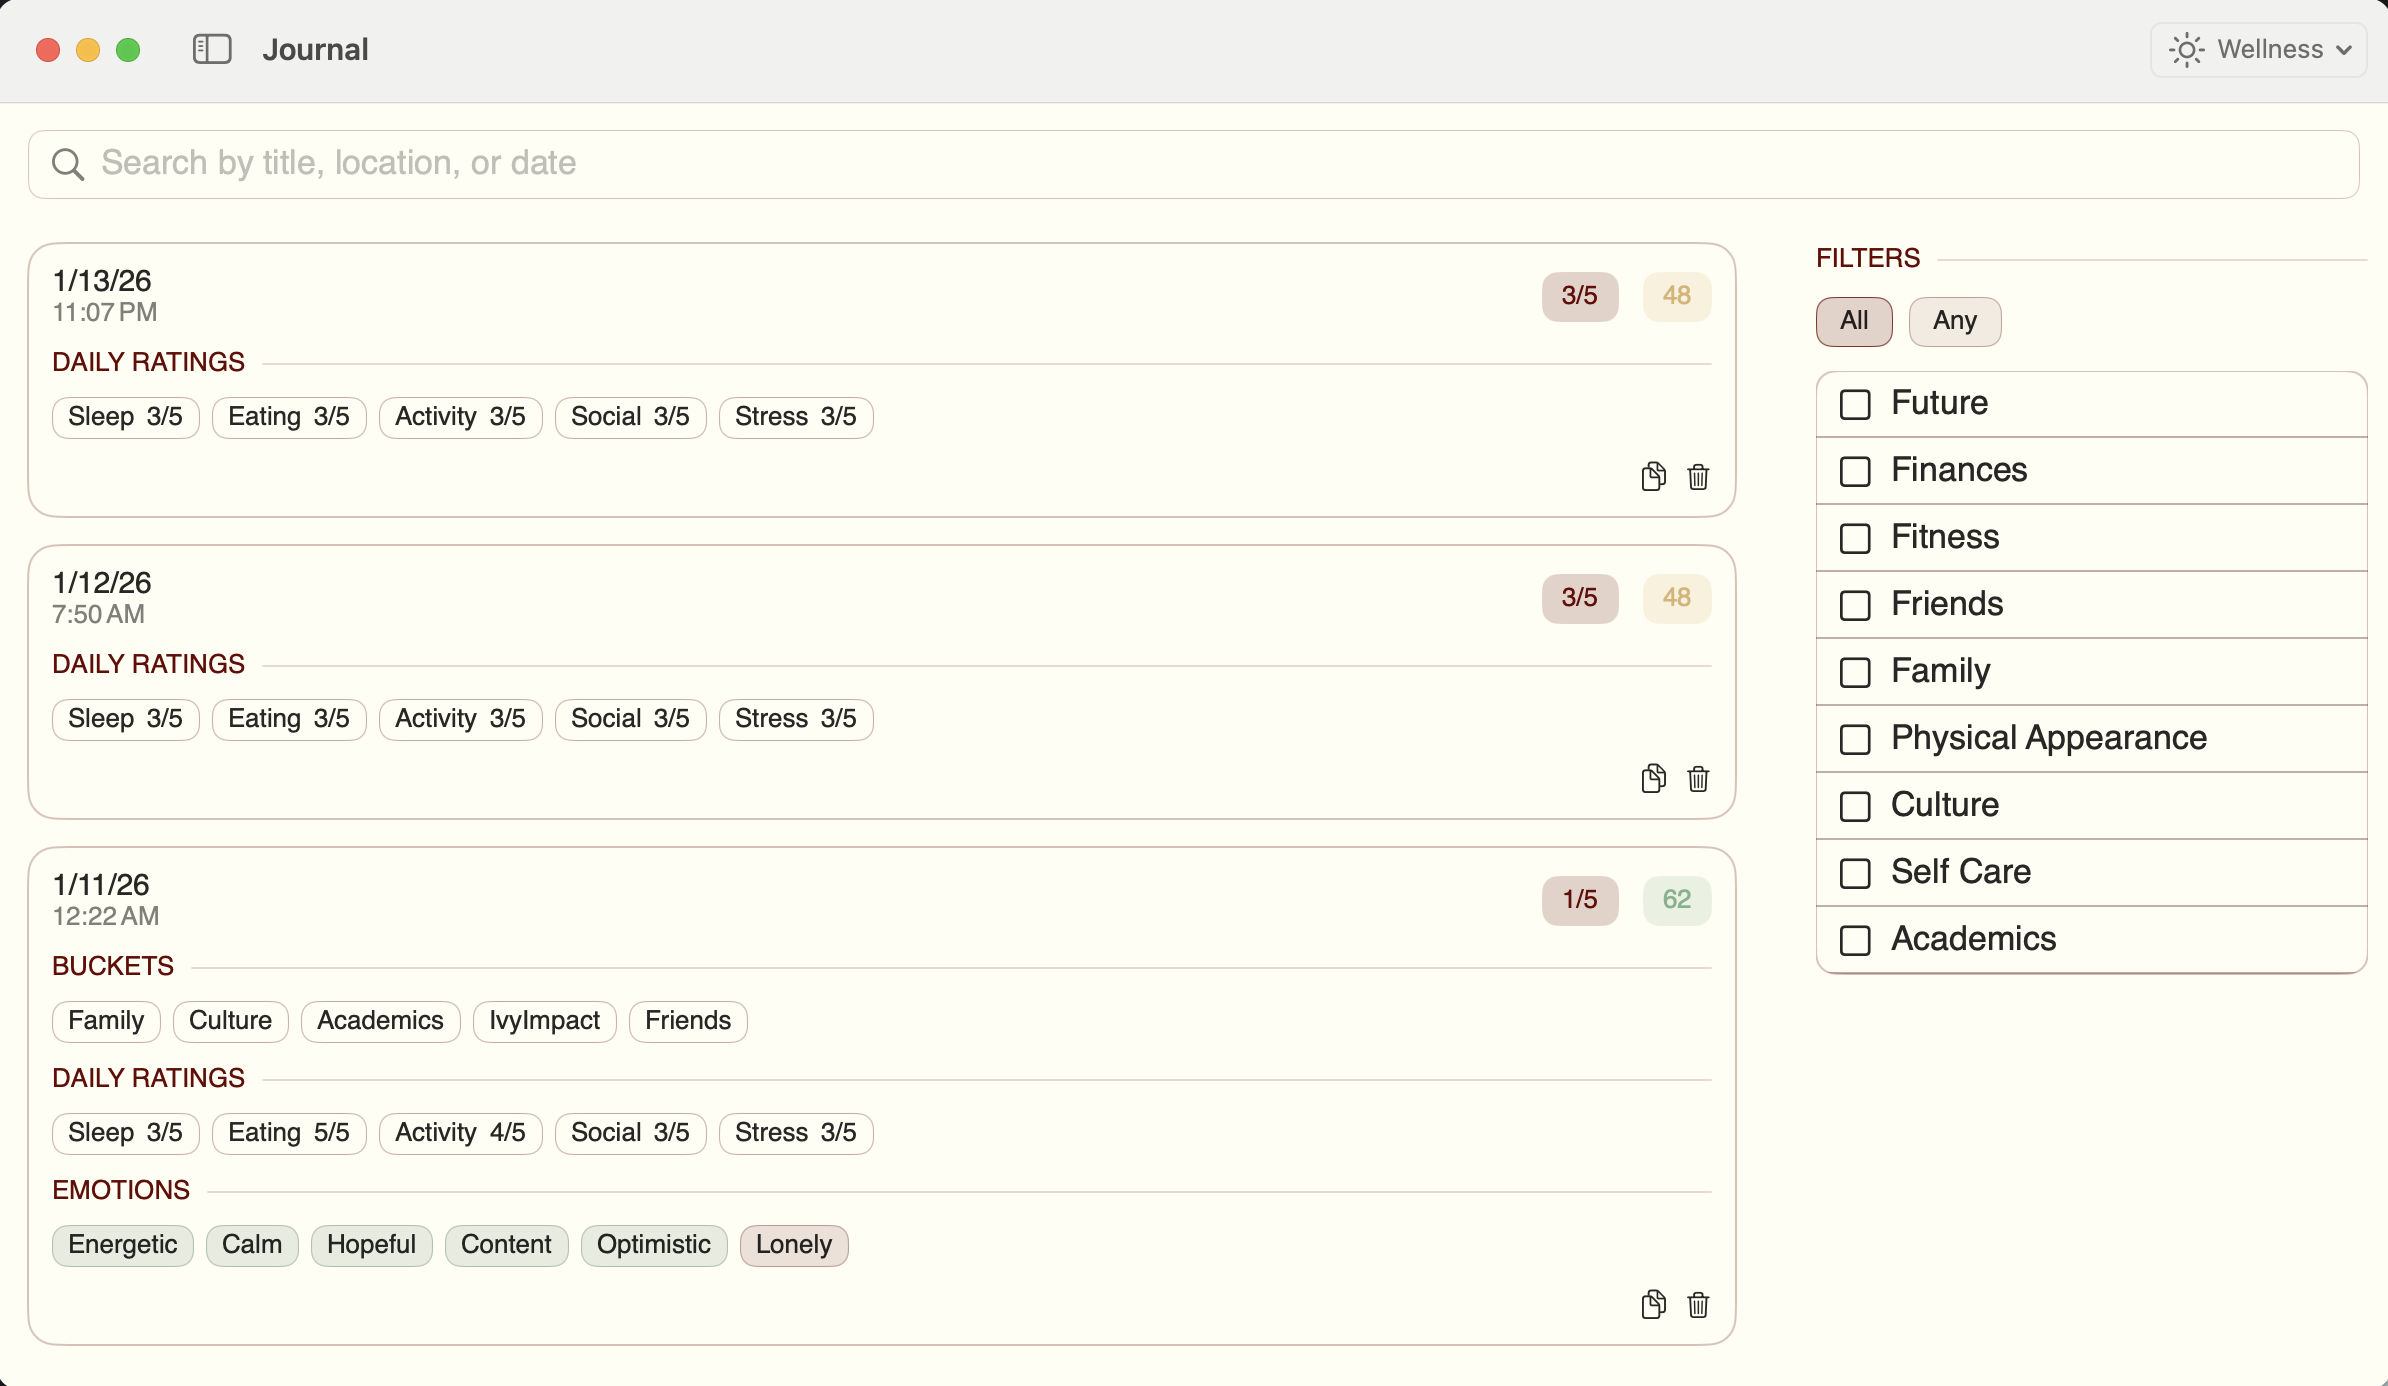
Task: Enable the Academics filter checkbox
Action: [x=1854, y=940]
